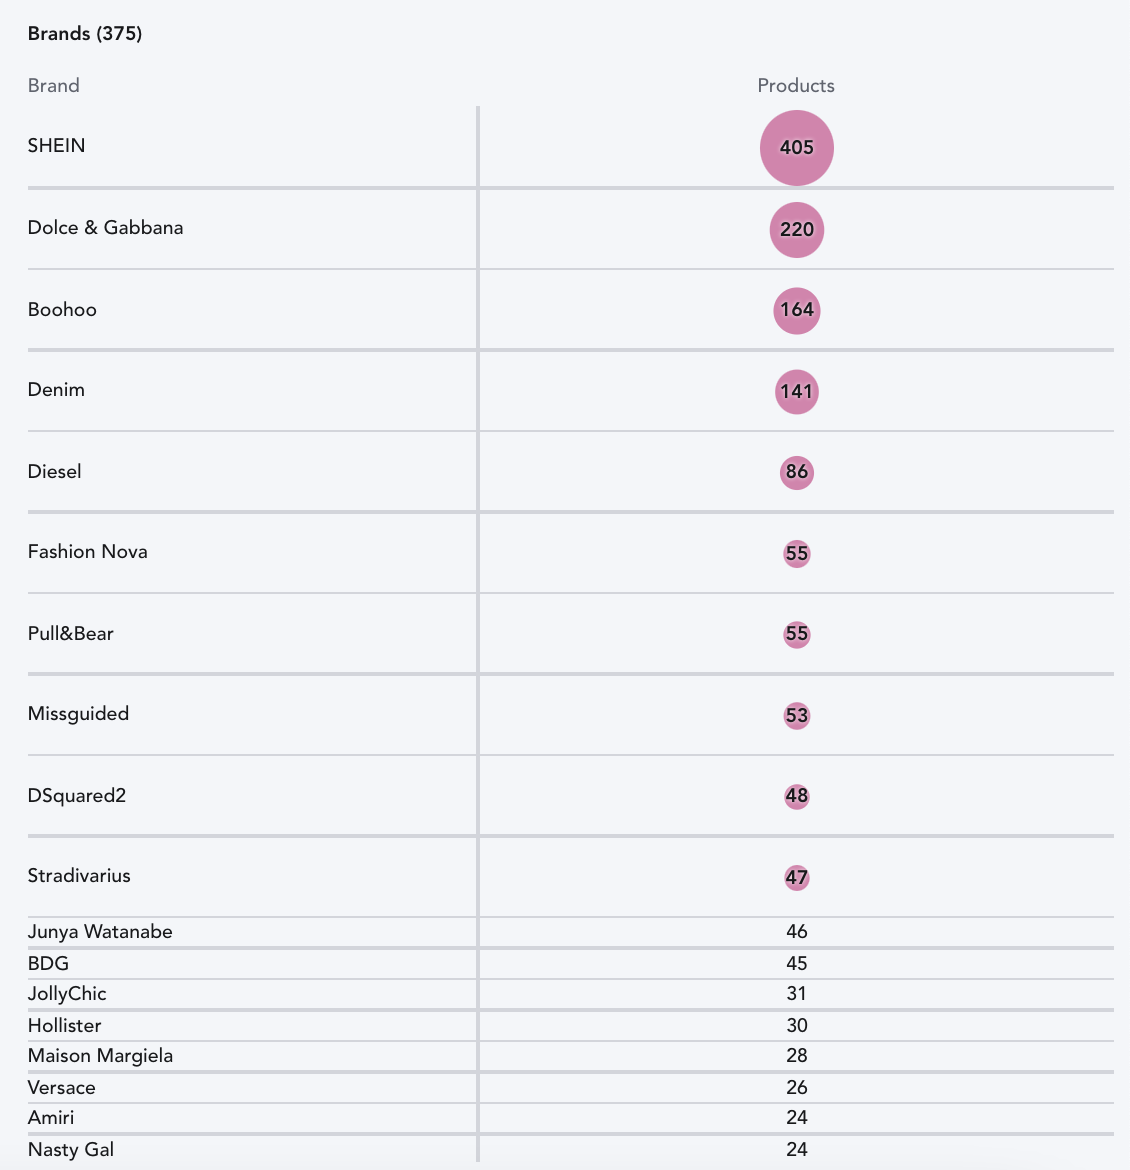Click the Stradivarius brand name

tap(79, 876)
